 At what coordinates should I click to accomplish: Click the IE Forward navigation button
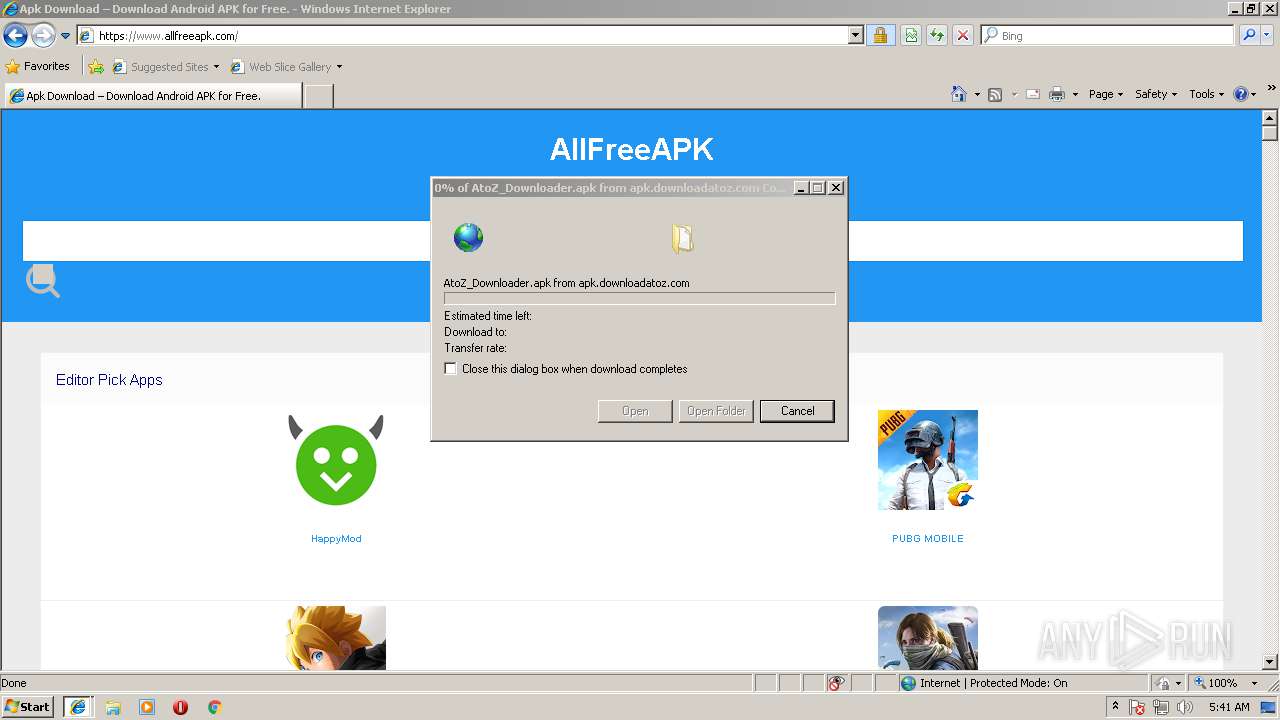point(43,36)
